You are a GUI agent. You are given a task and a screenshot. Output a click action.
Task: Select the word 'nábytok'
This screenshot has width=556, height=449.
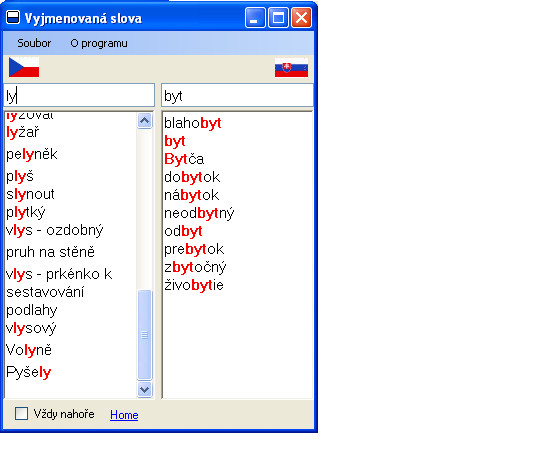tap(191, 195)
